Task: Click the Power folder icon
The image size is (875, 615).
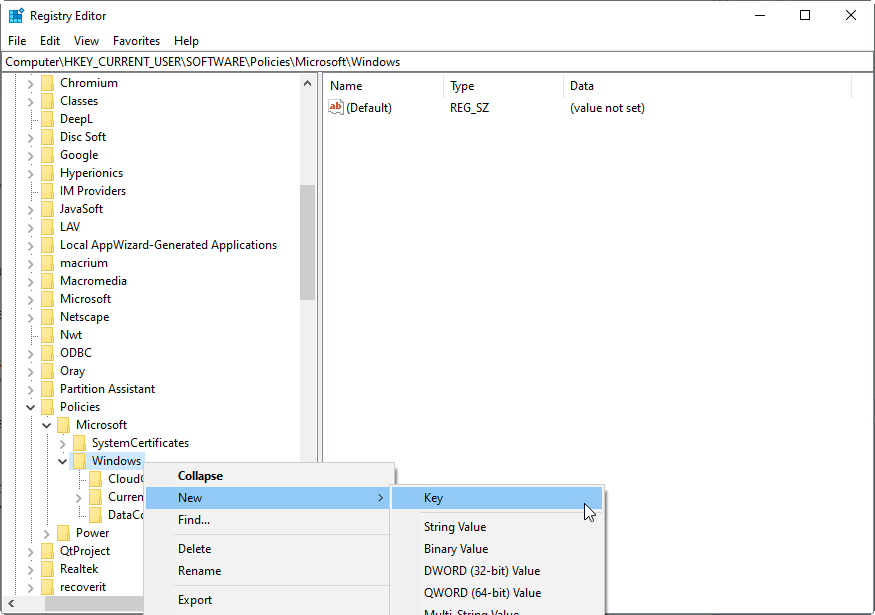Action: click(x=64, y=533)
